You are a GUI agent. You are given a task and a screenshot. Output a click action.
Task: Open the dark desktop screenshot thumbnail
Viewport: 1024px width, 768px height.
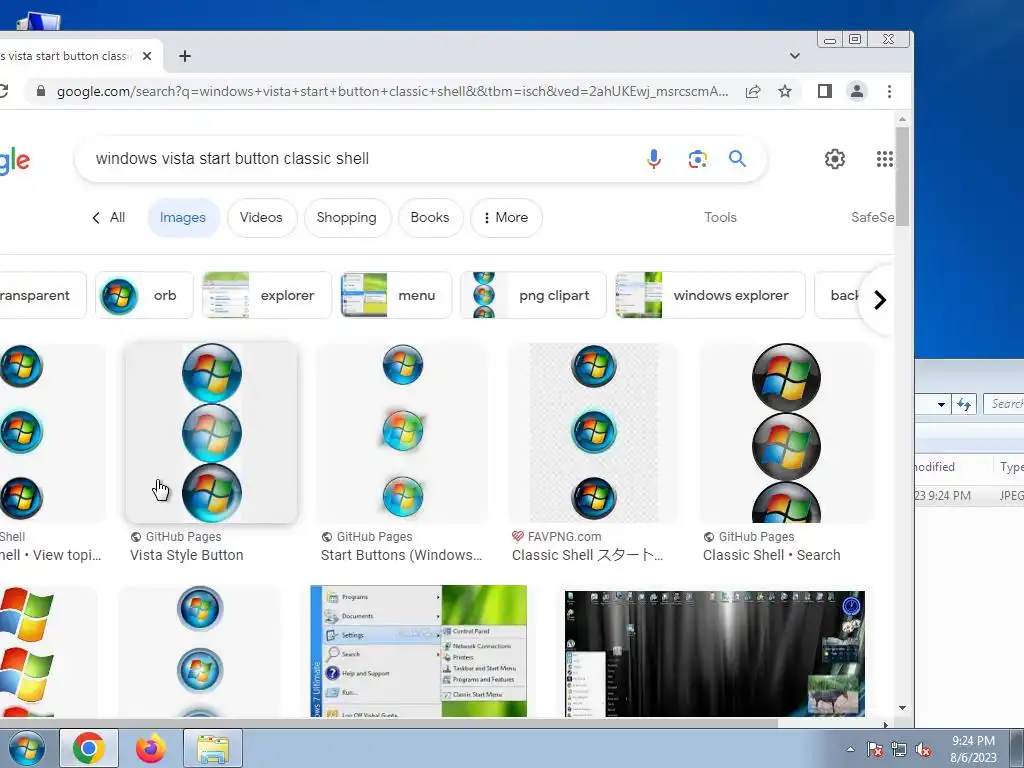pos(714,654)
